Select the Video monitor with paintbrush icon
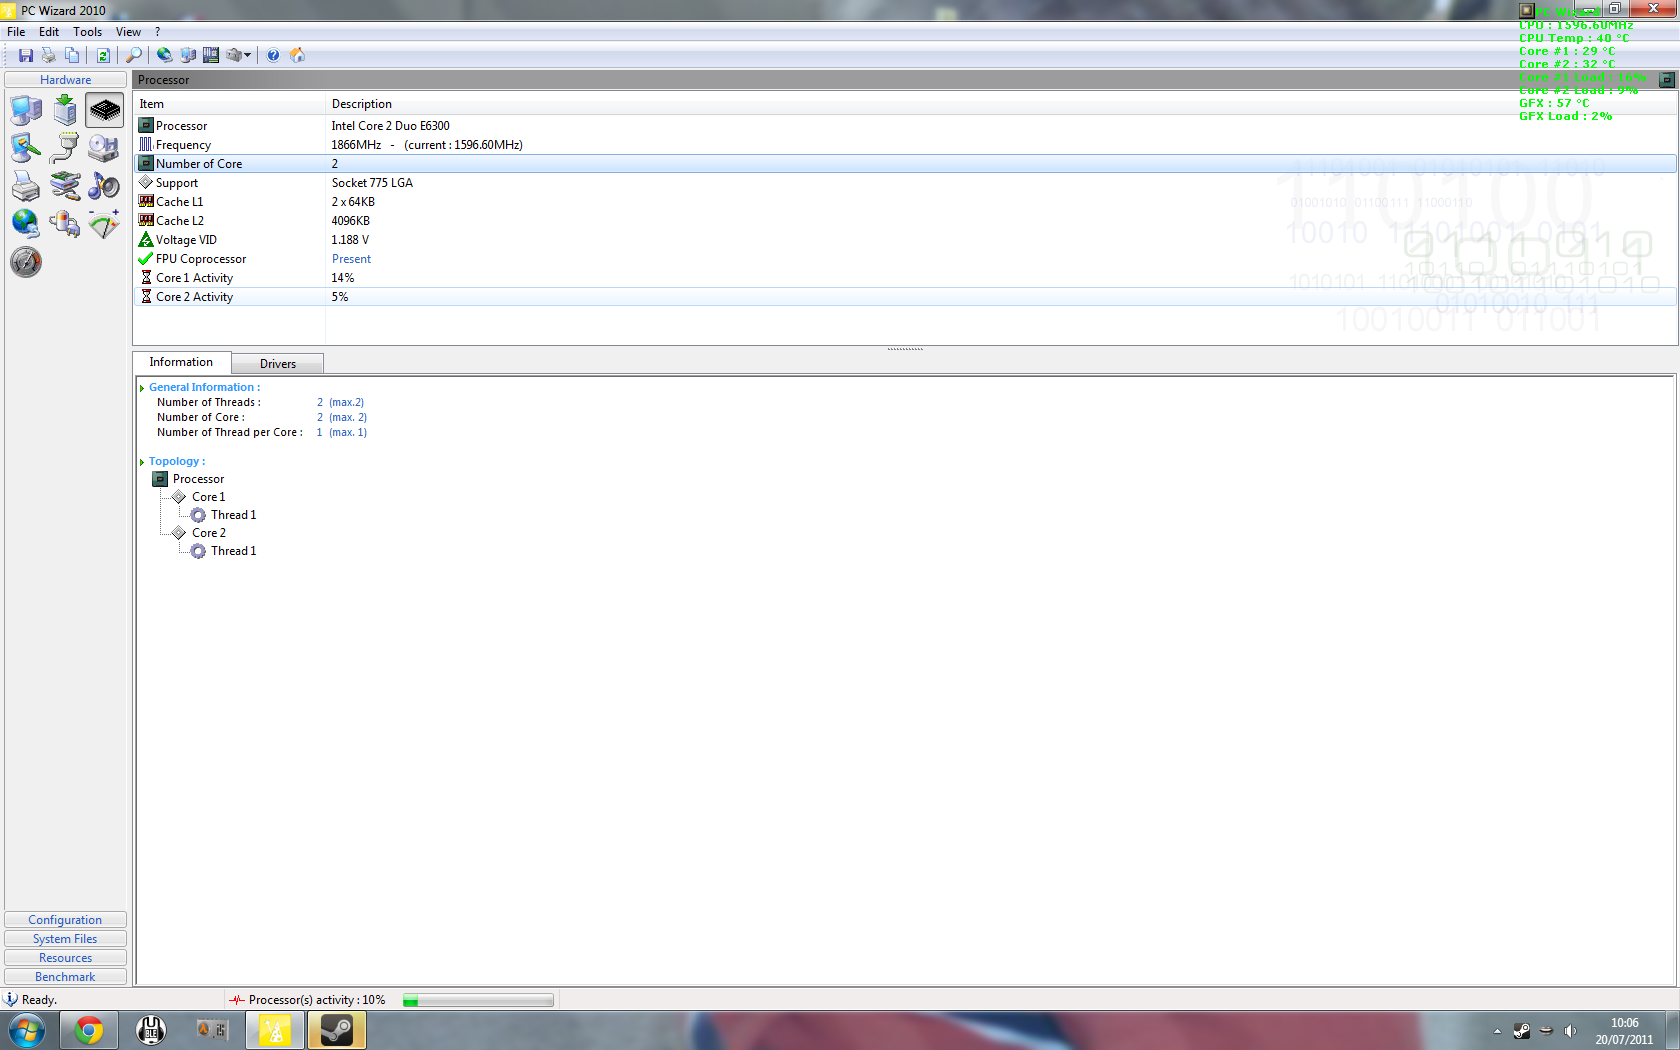Image resolution: width=1680 pixels, height=1050 pixels. (x=26, y=148)
